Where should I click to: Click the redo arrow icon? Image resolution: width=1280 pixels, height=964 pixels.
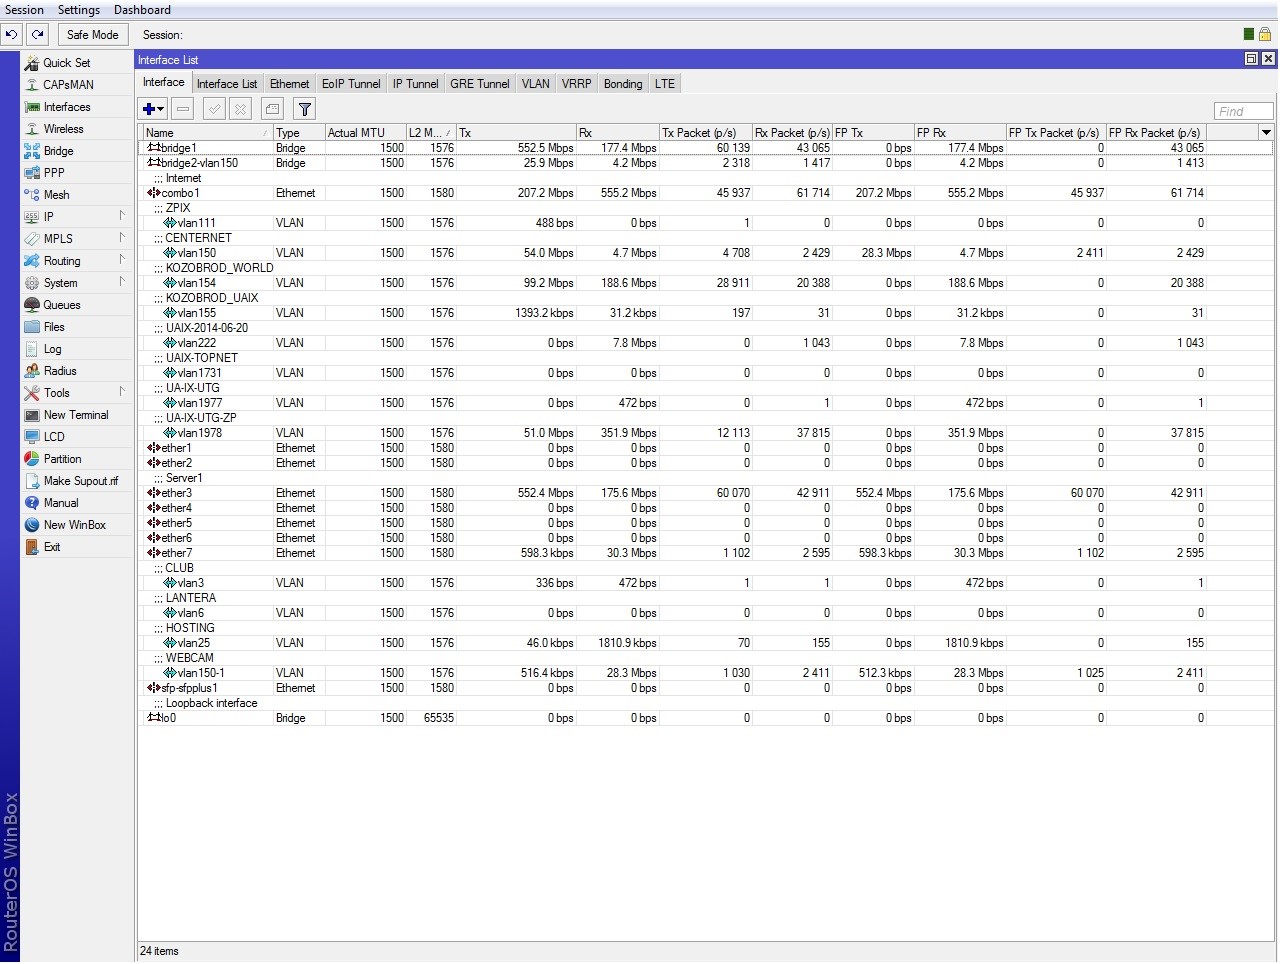(x=38, y=34)
